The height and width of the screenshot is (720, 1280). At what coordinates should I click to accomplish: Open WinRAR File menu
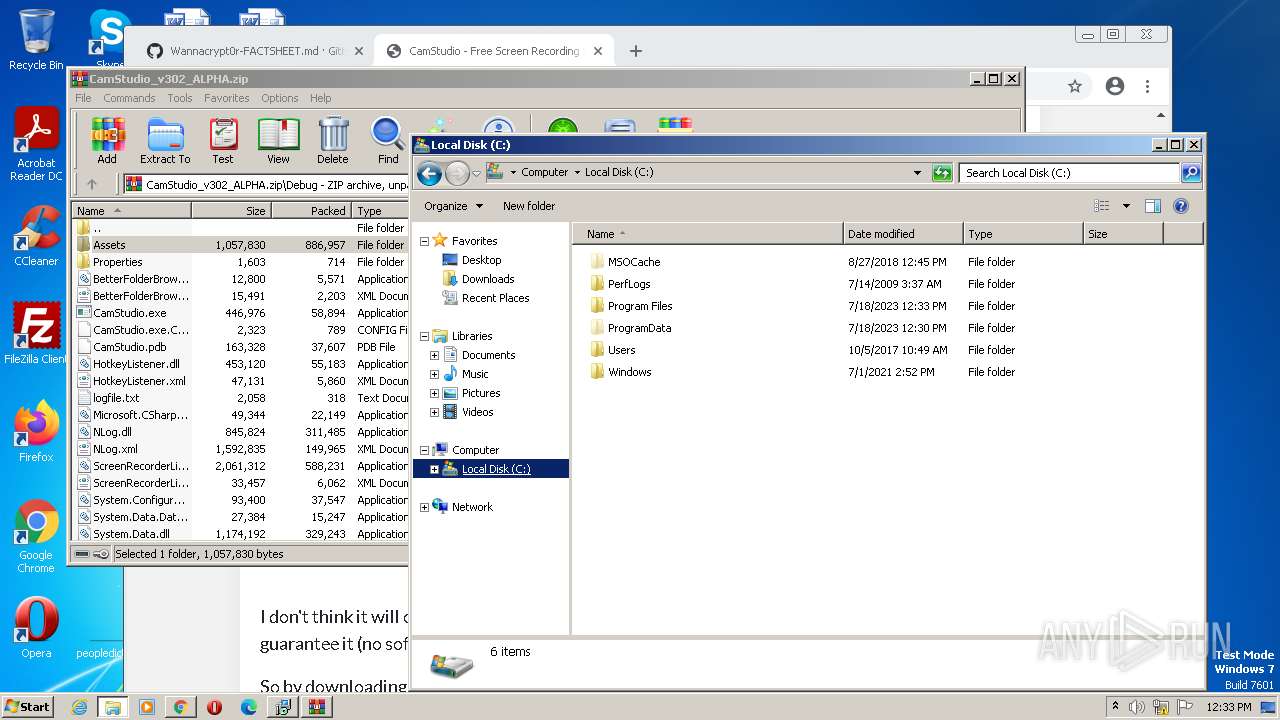click(x=83, y=98)
